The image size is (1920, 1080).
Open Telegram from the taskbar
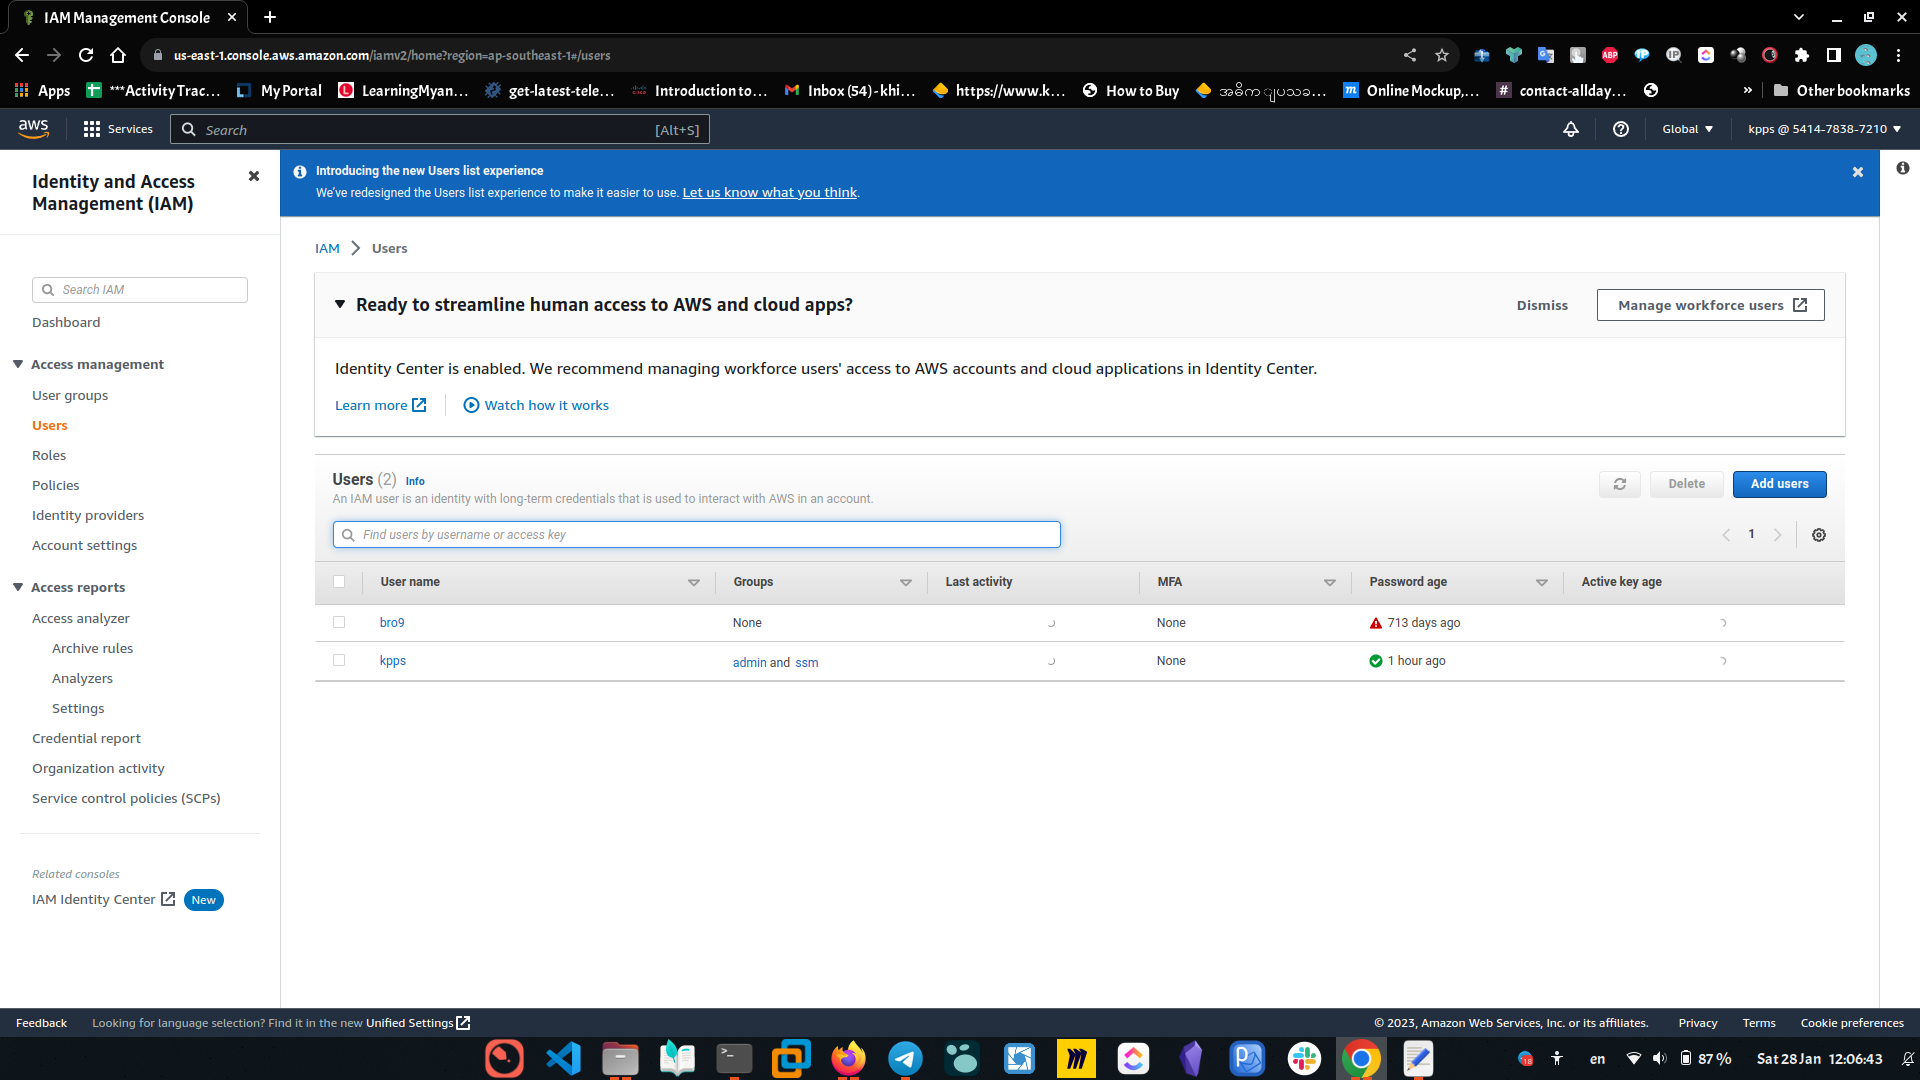coord(905,1058)
